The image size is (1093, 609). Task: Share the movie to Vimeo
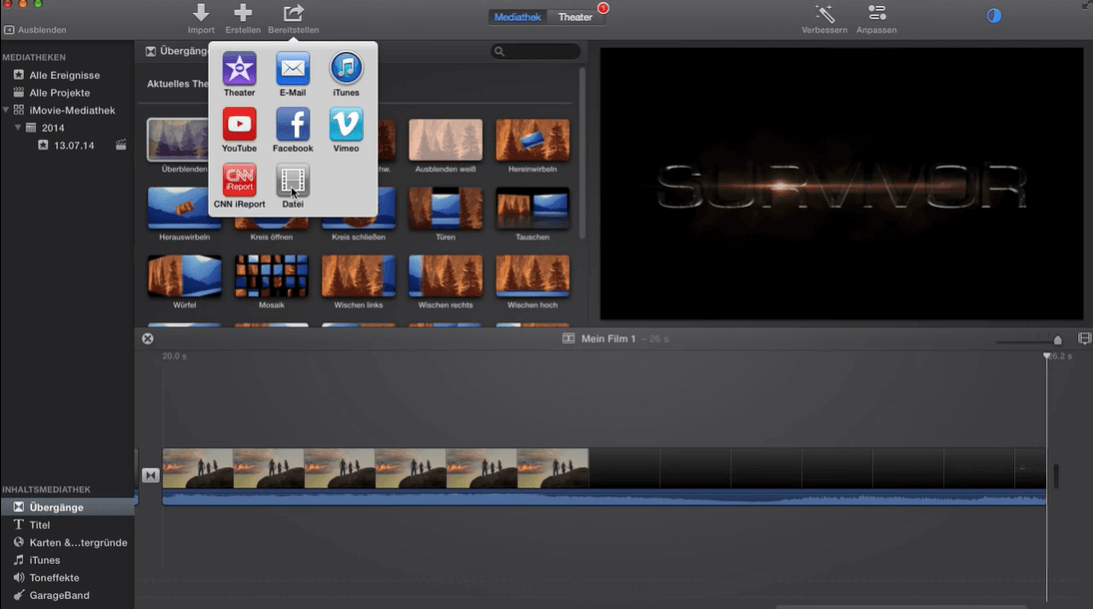(x=346, y=124)
